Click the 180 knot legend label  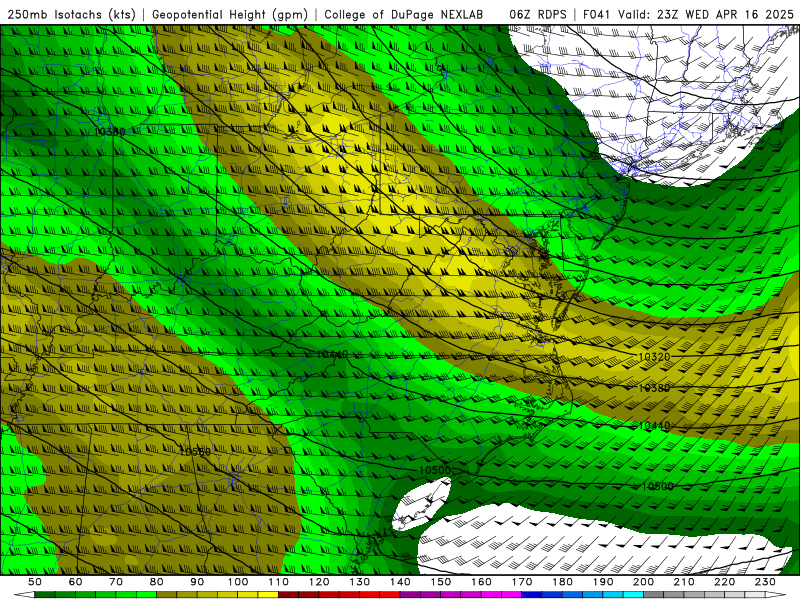pos(562,582)
